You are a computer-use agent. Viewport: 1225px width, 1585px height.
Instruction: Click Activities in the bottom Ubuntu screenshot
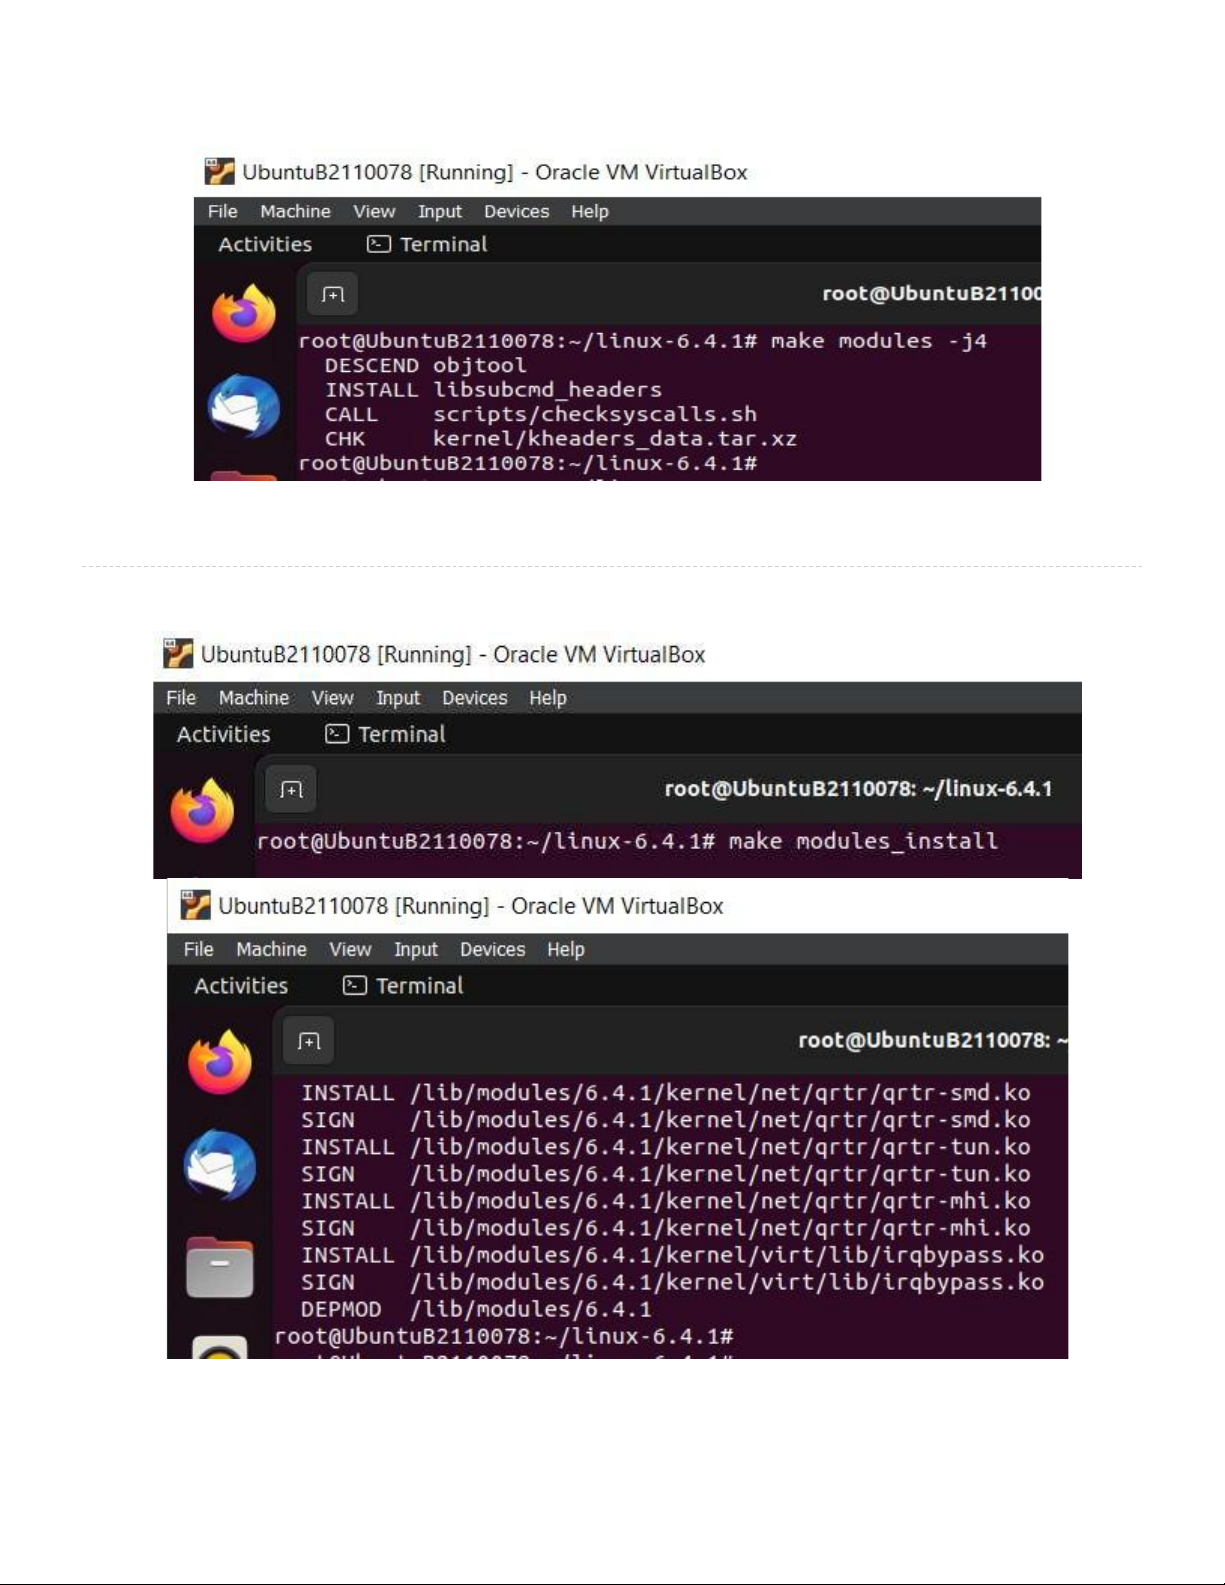[241, 986]
